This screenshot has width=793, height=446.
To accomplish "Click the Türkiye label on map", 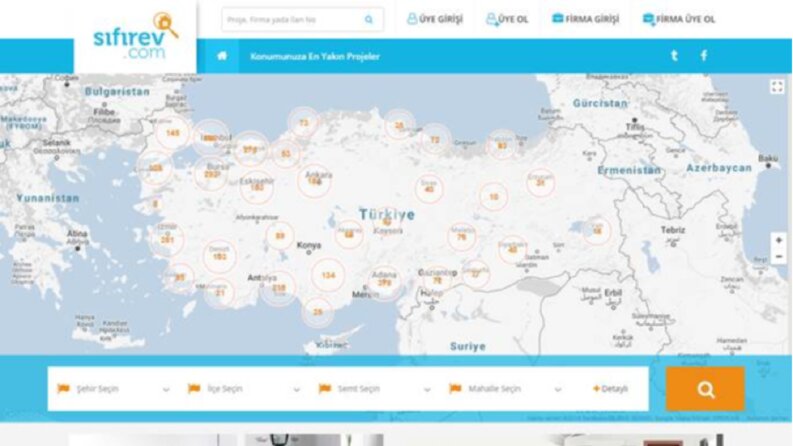I will pos(387,214).
